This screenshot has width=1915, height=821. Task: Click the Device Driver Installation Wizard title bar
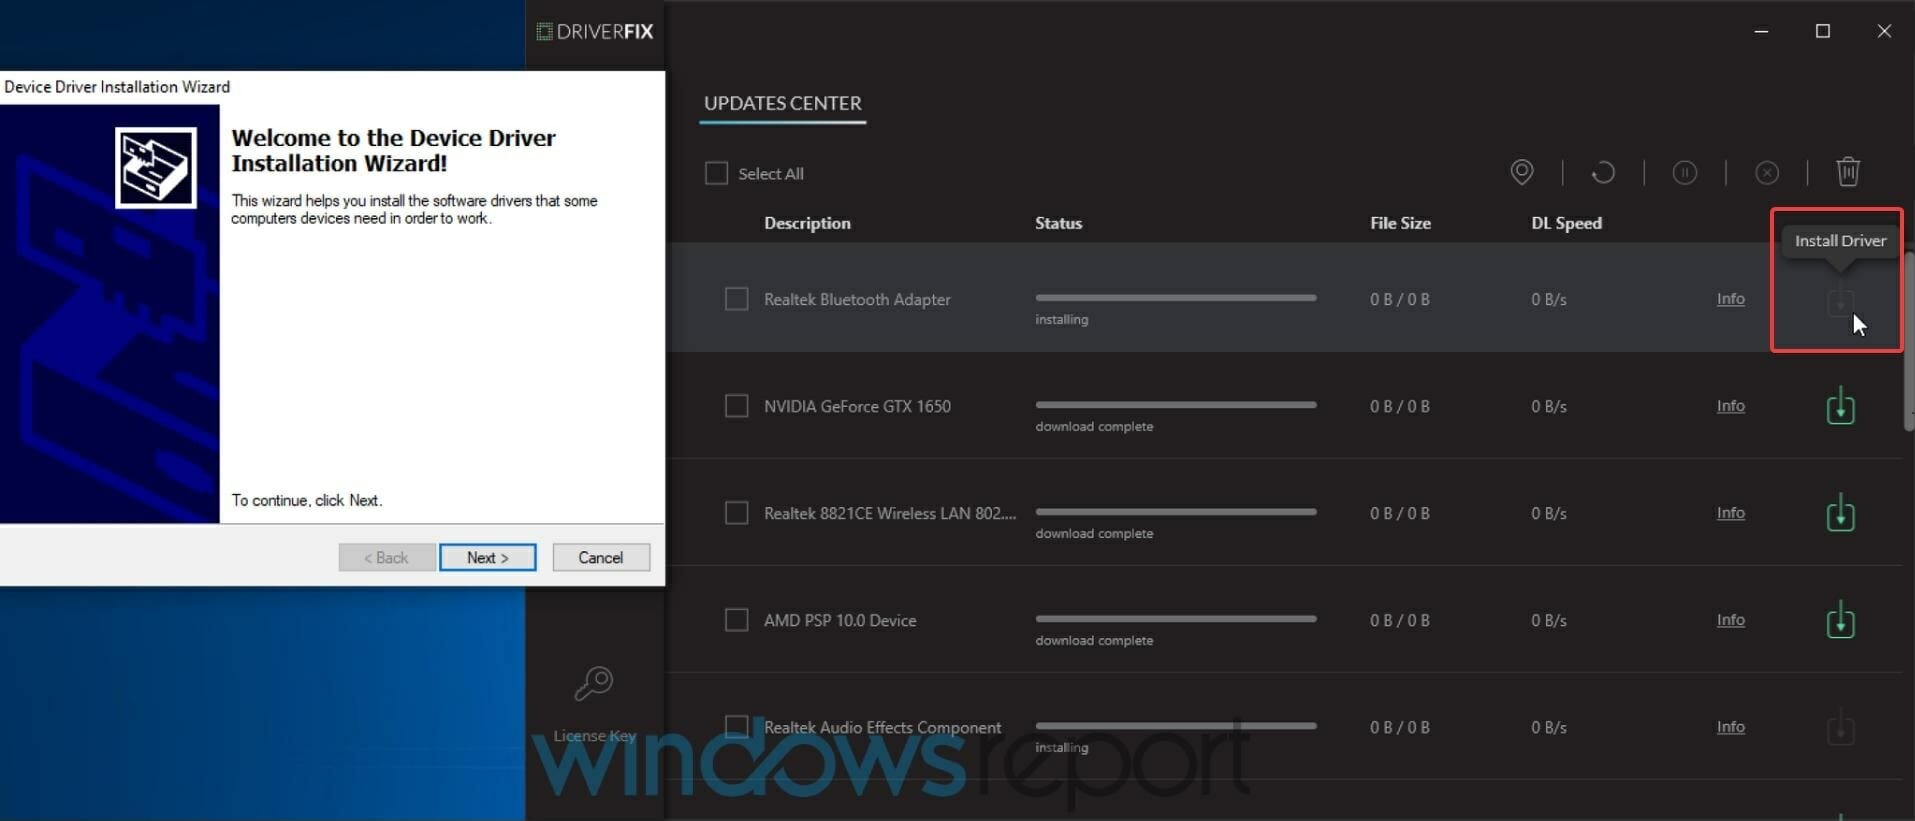(x=332, y=87)
